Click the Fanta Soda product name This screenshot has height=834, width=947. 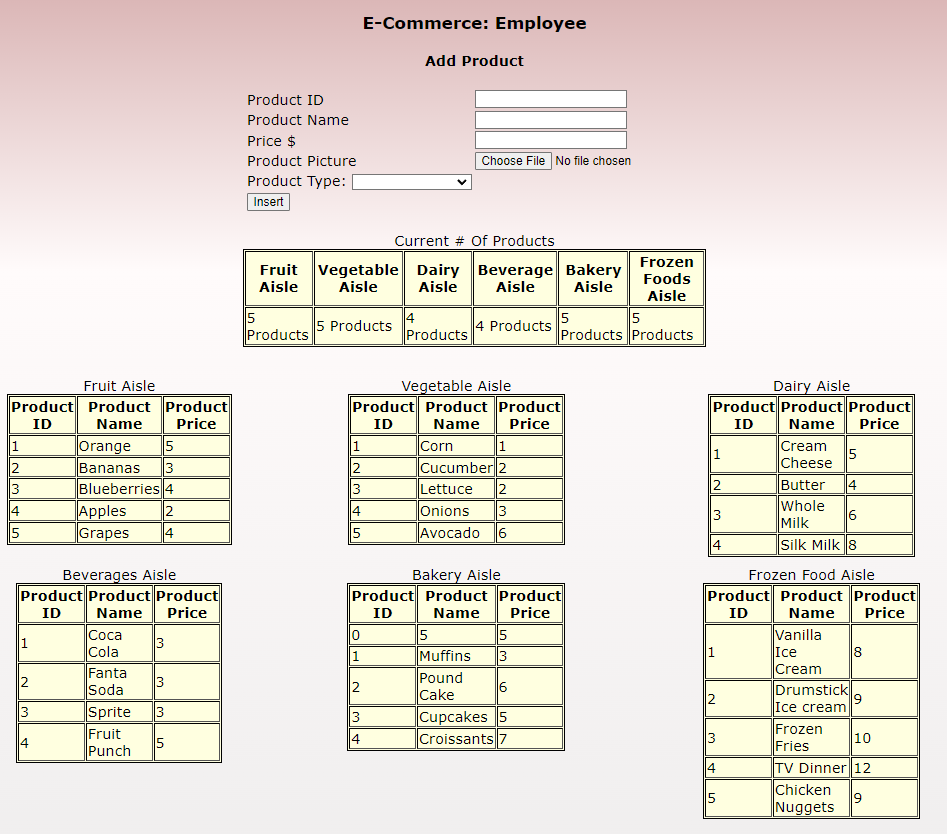(120, 681)
